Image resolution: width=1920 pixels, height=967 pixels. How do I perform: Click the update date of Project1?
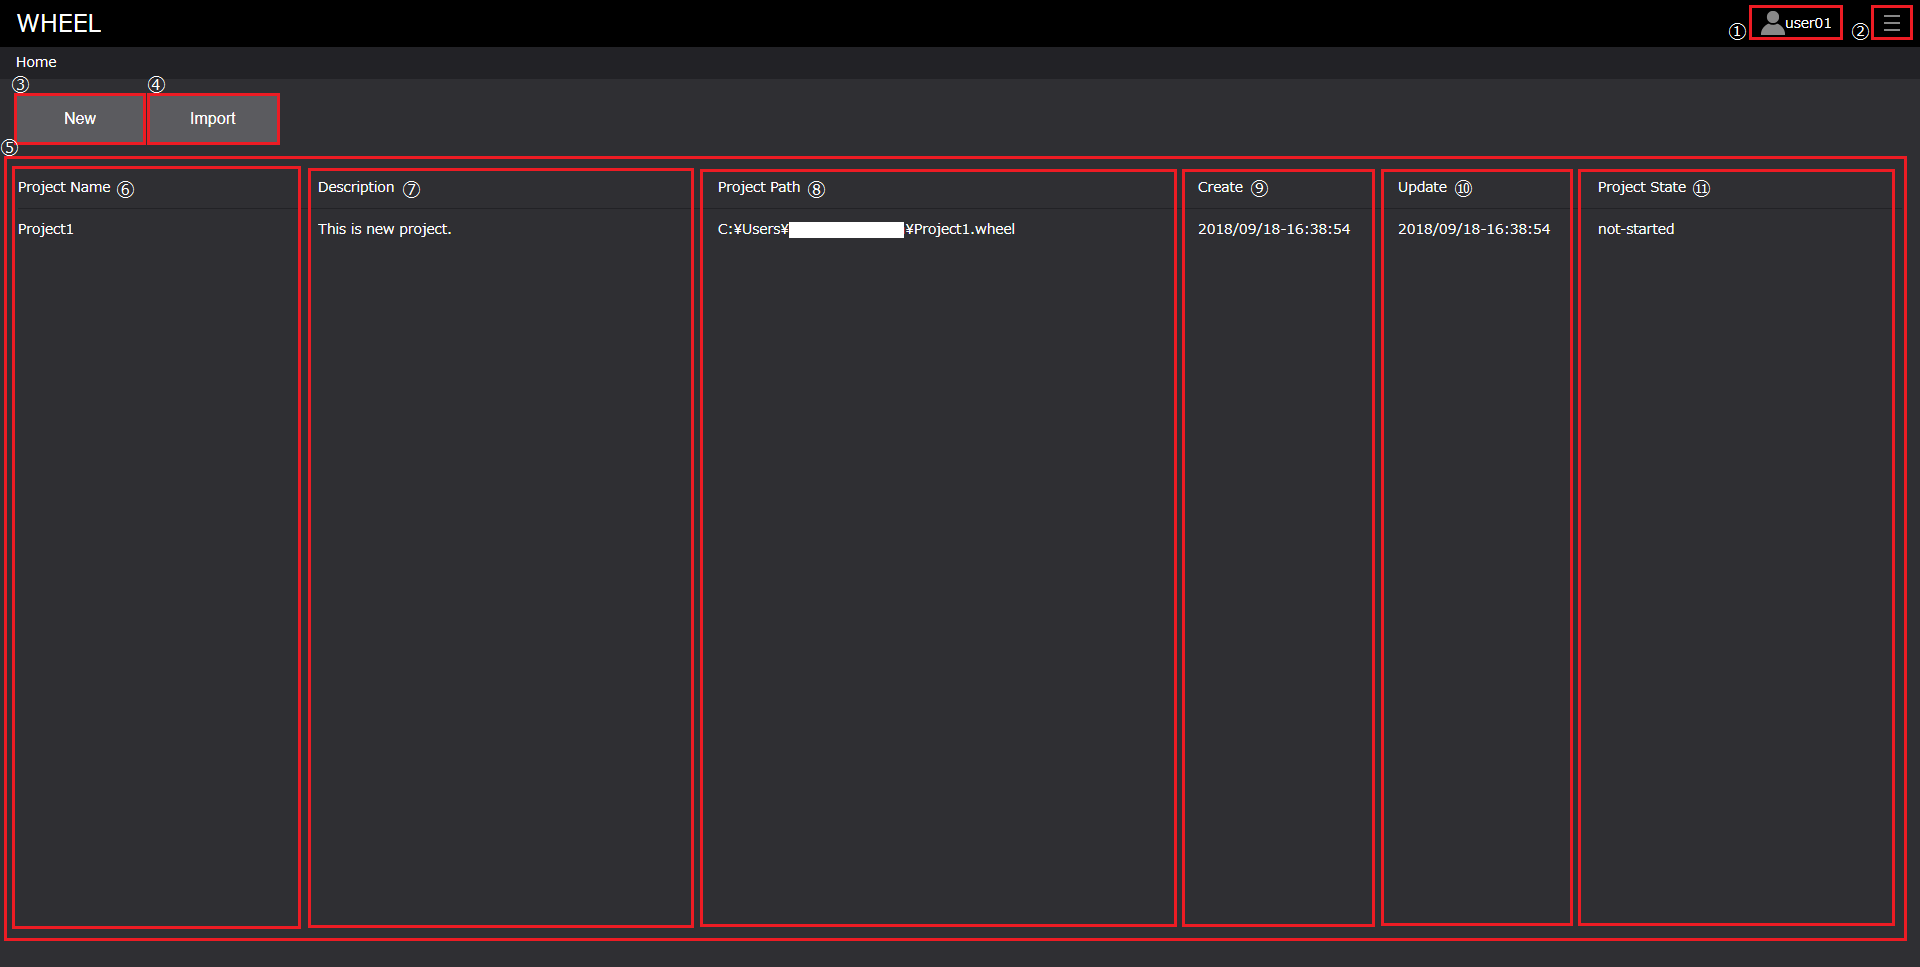pos(1474,229)
